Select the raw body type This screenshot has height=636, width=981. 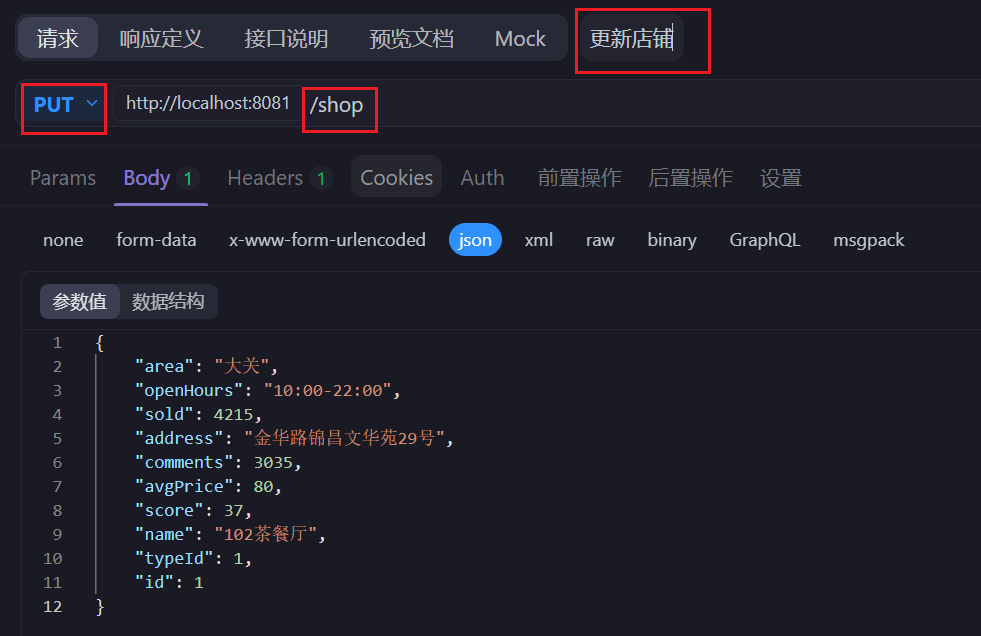600,240
